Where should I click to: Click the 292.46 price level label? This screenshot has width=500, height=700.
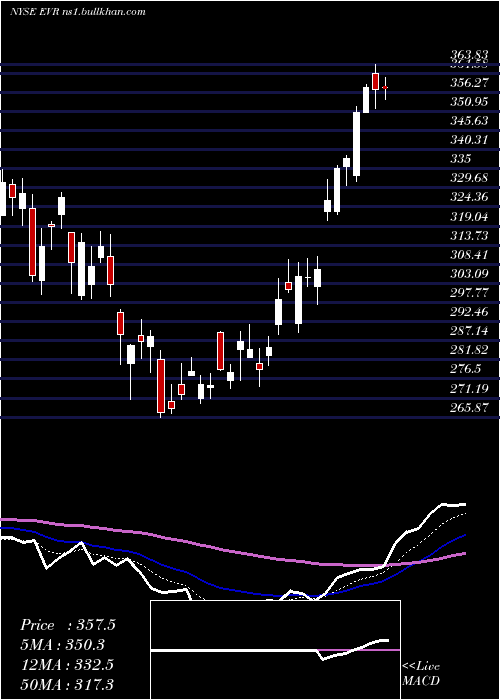469,311
